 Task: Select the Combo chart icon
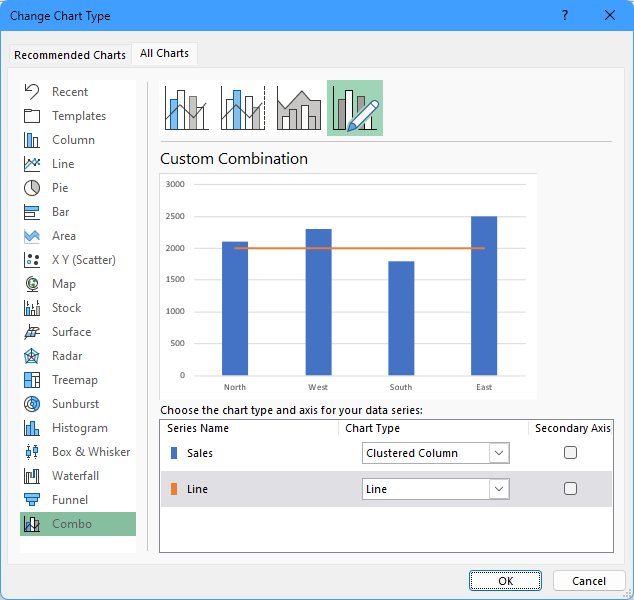32,524
